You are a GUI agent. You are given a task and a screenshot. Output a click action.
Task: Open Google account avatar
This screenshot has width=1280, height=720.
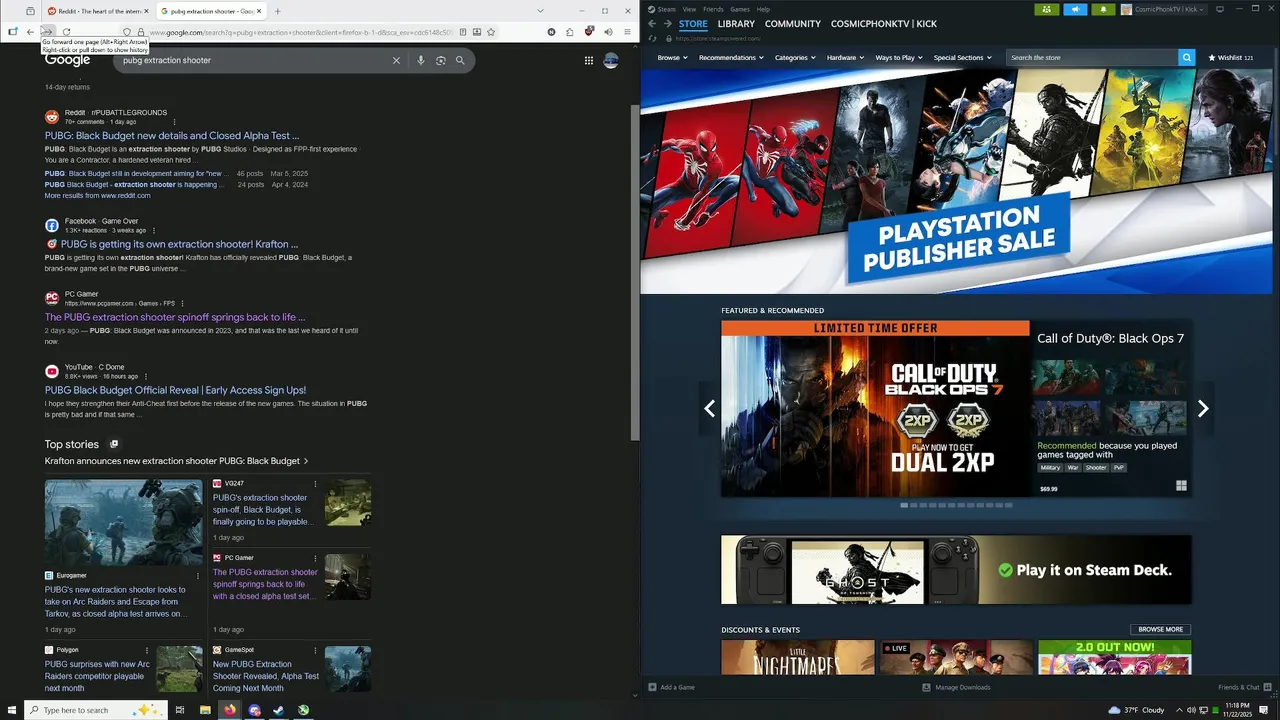tap(611, 60)
